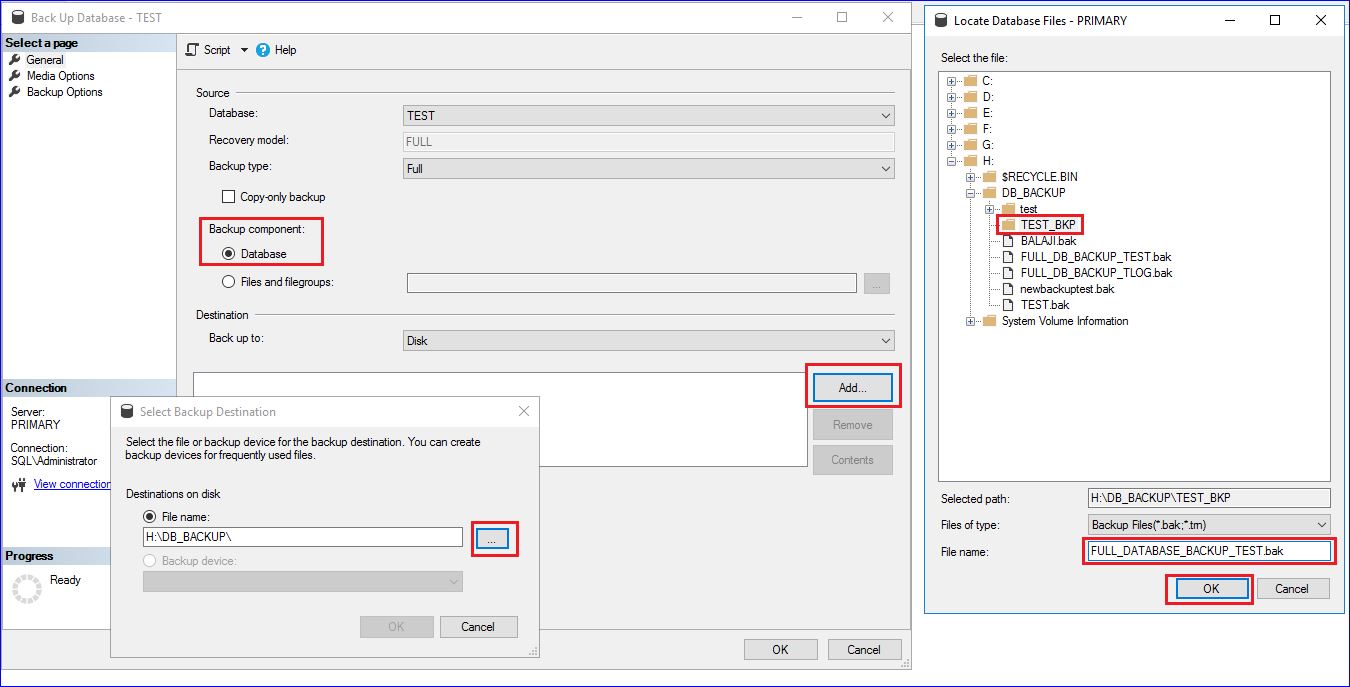Open Backup Options page
Viewport: 1350px width, 687px height.
pos(64,92)
